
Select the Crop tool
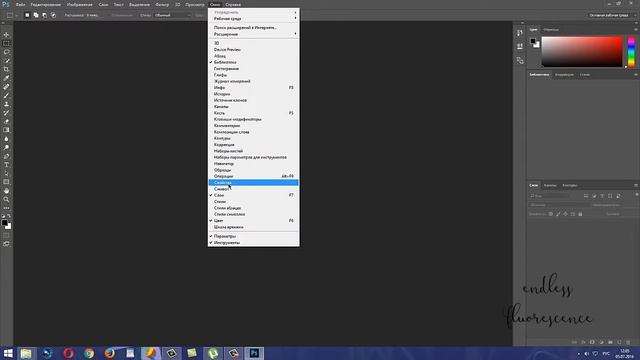(x=6, y=69)
